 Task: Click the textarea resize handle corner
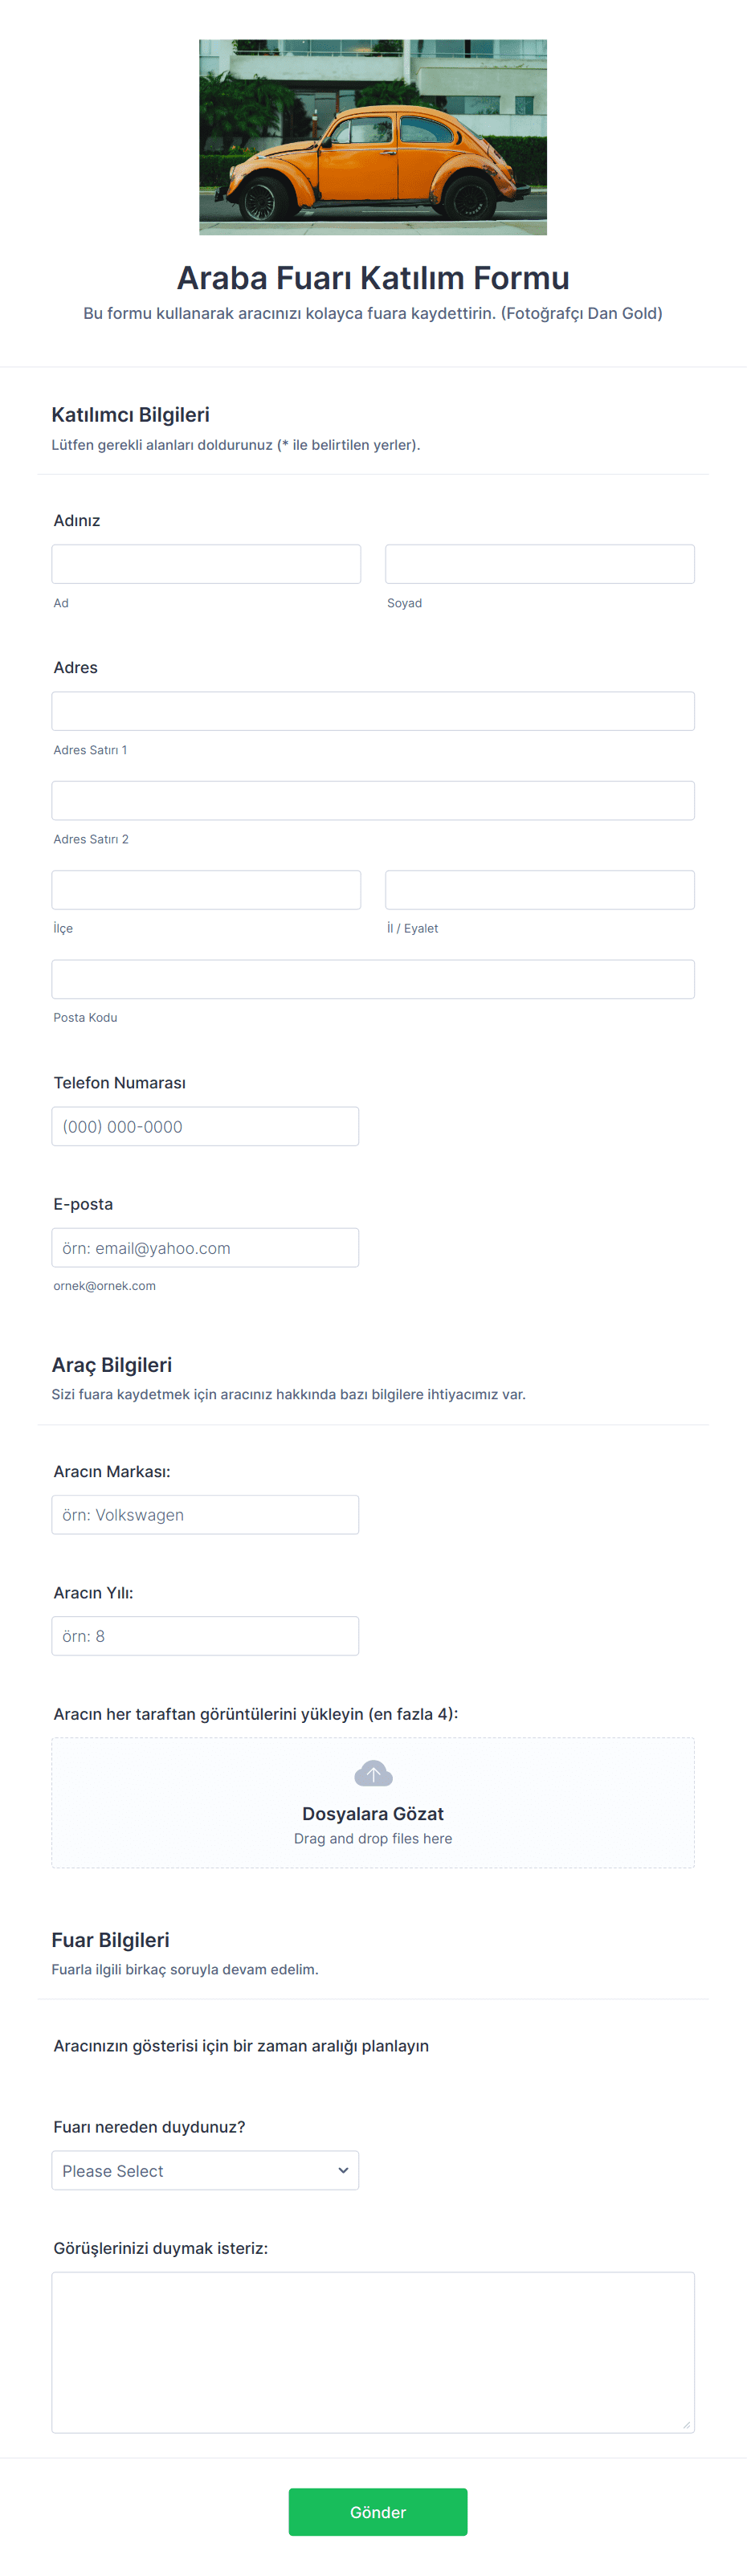pos(686,2424)
